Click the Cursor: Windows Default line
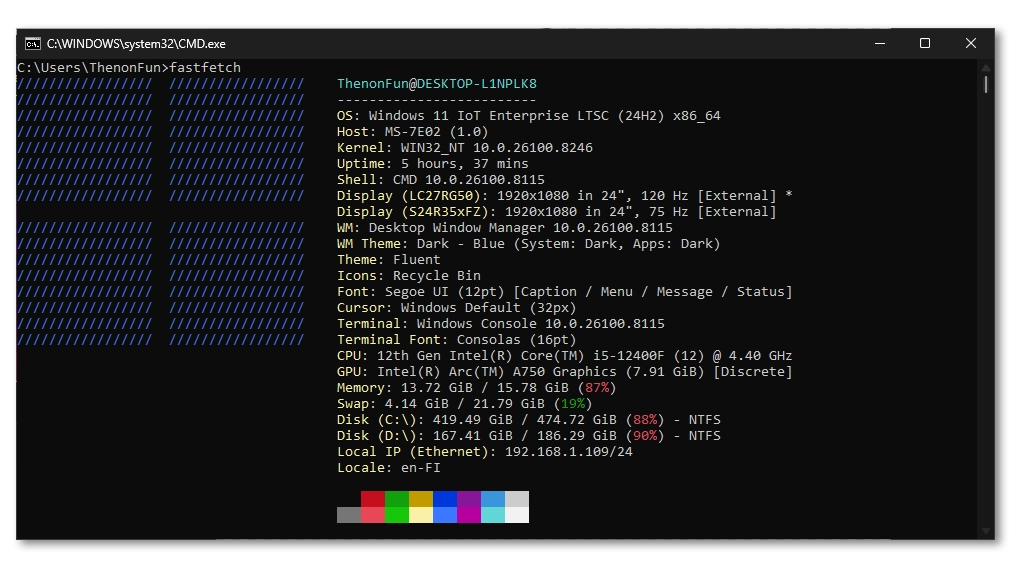Viewport: 1012px width, 577px height. [456, 307]
